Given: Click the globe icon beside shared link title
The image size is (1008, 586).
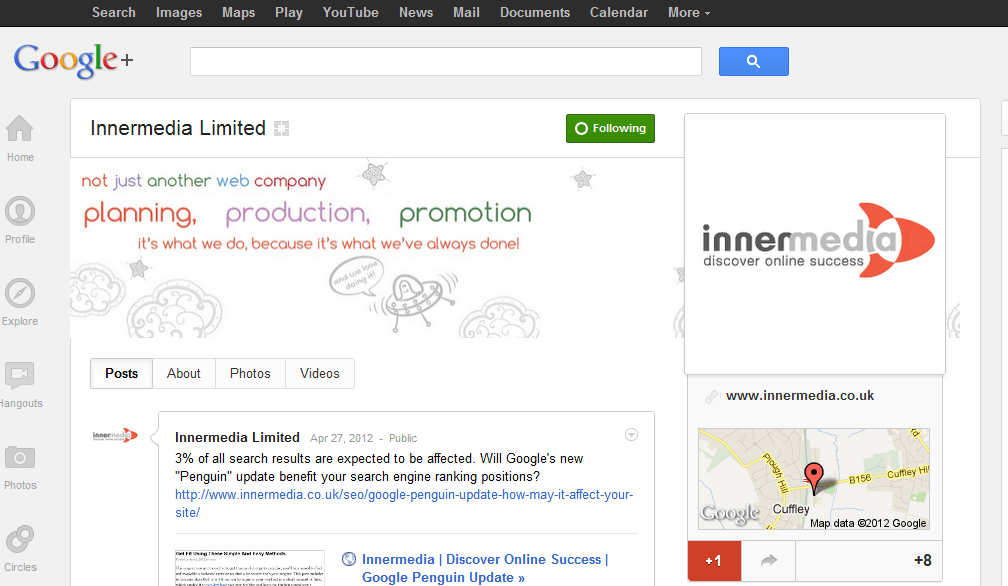Looking at the screenshot, I should [348, 559].
